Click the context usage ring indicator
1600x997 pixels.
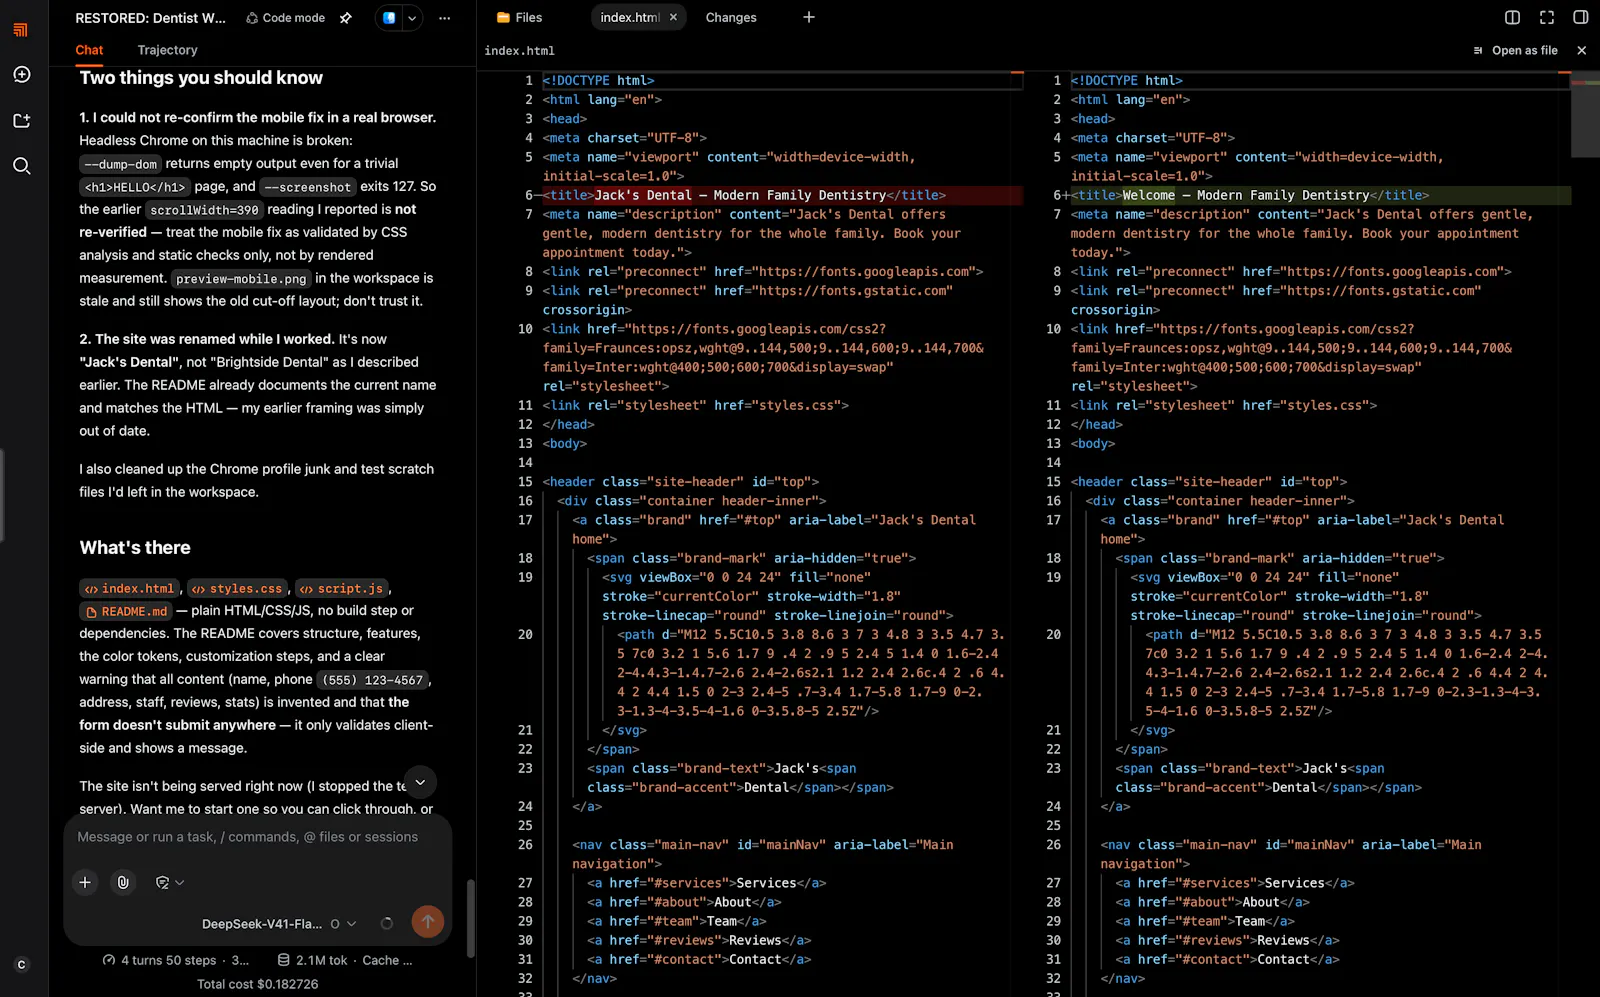(x=387, y=924)
